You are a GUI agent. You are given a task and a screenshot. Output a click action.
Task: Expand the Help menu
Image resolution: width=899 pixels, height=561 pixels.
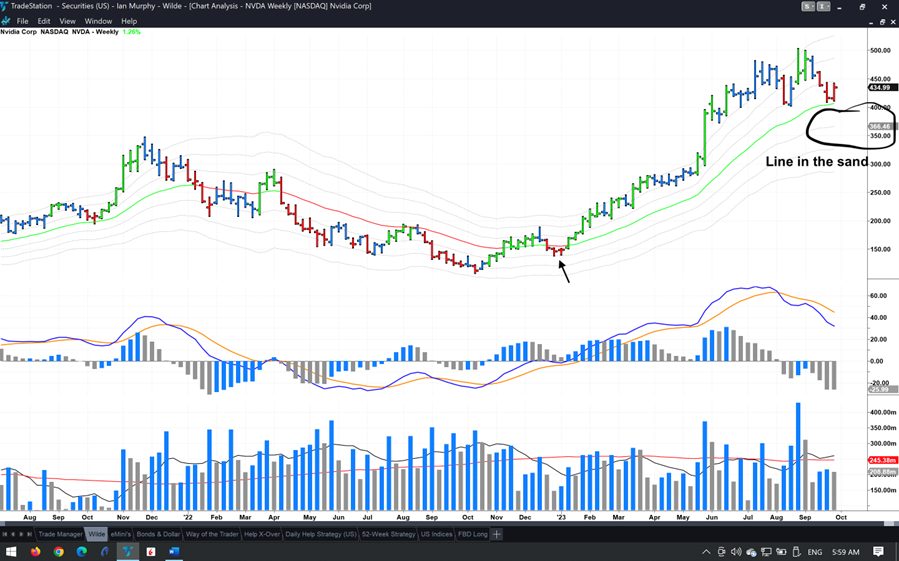[129, 21]
